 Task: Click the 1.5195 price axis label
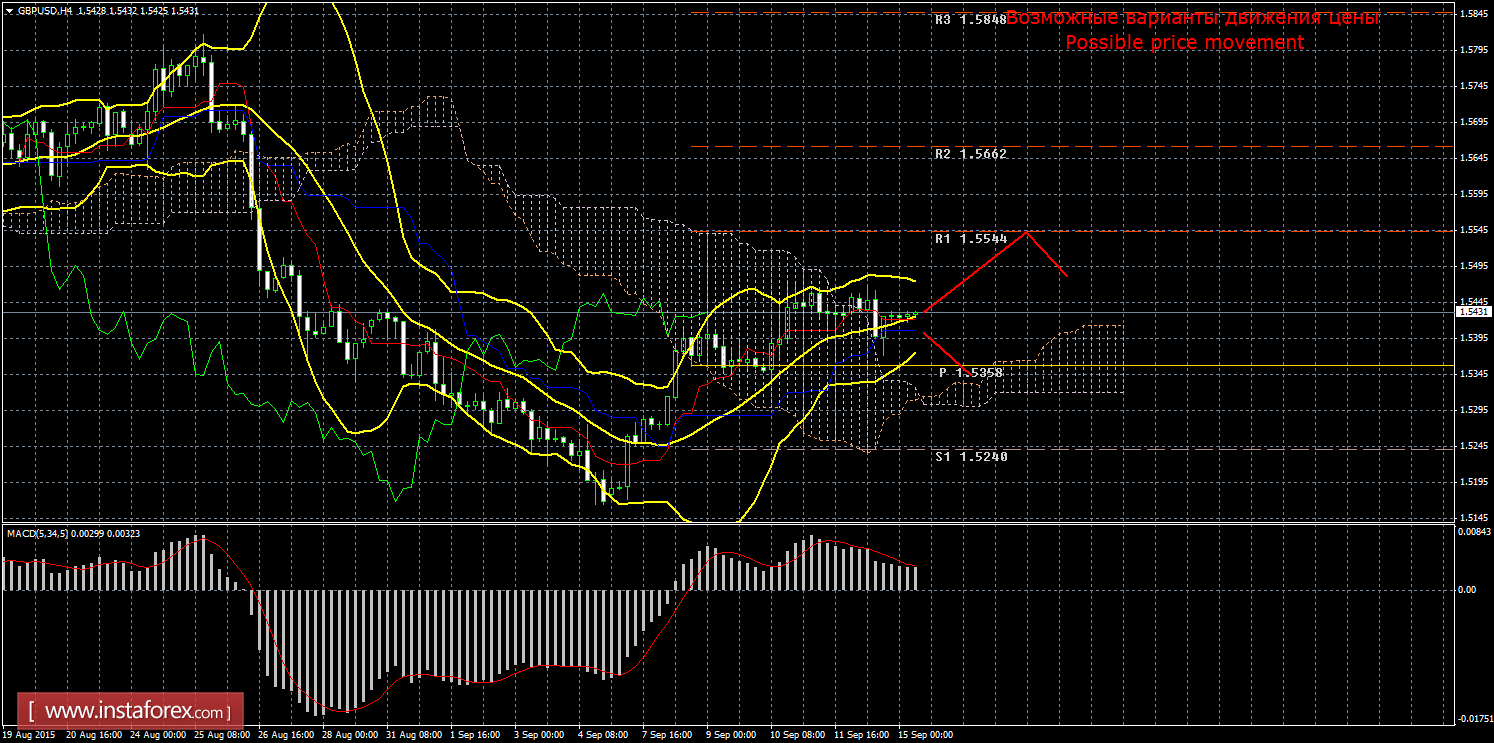1475,482
